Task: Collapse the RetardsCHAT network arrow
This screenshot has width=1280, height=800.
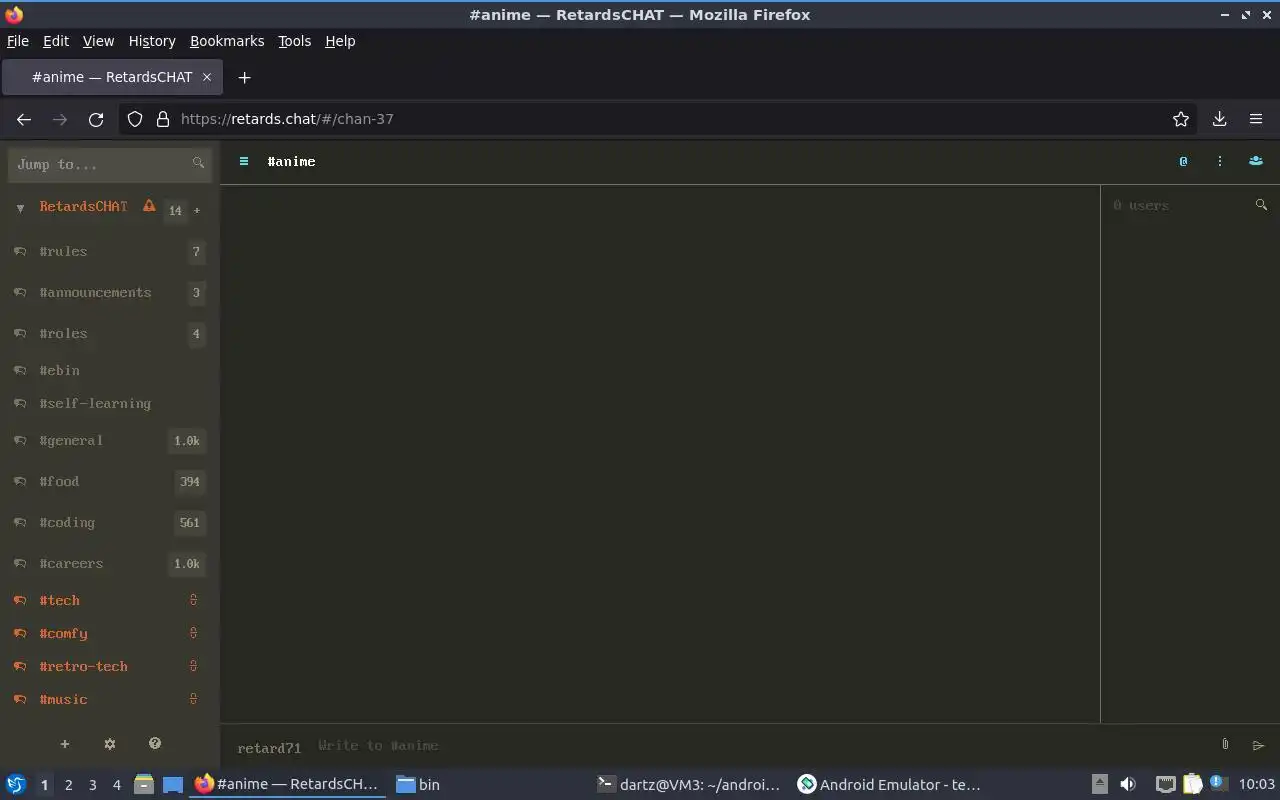Action: point(20,208)
